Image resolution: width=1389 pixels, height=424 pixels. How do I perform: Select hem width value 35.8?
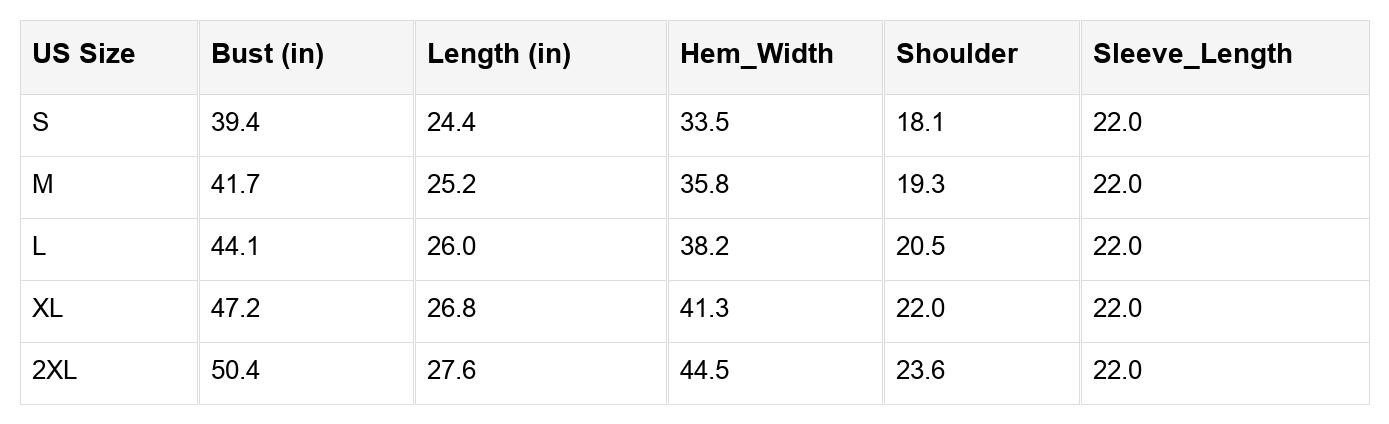pyautogui.click(x=704, y=185)
